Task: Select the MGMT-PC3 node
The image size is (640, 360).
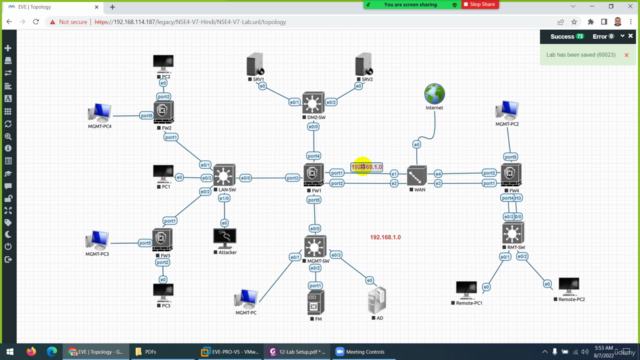Action: pyautogui.click(x=97, y=240)
